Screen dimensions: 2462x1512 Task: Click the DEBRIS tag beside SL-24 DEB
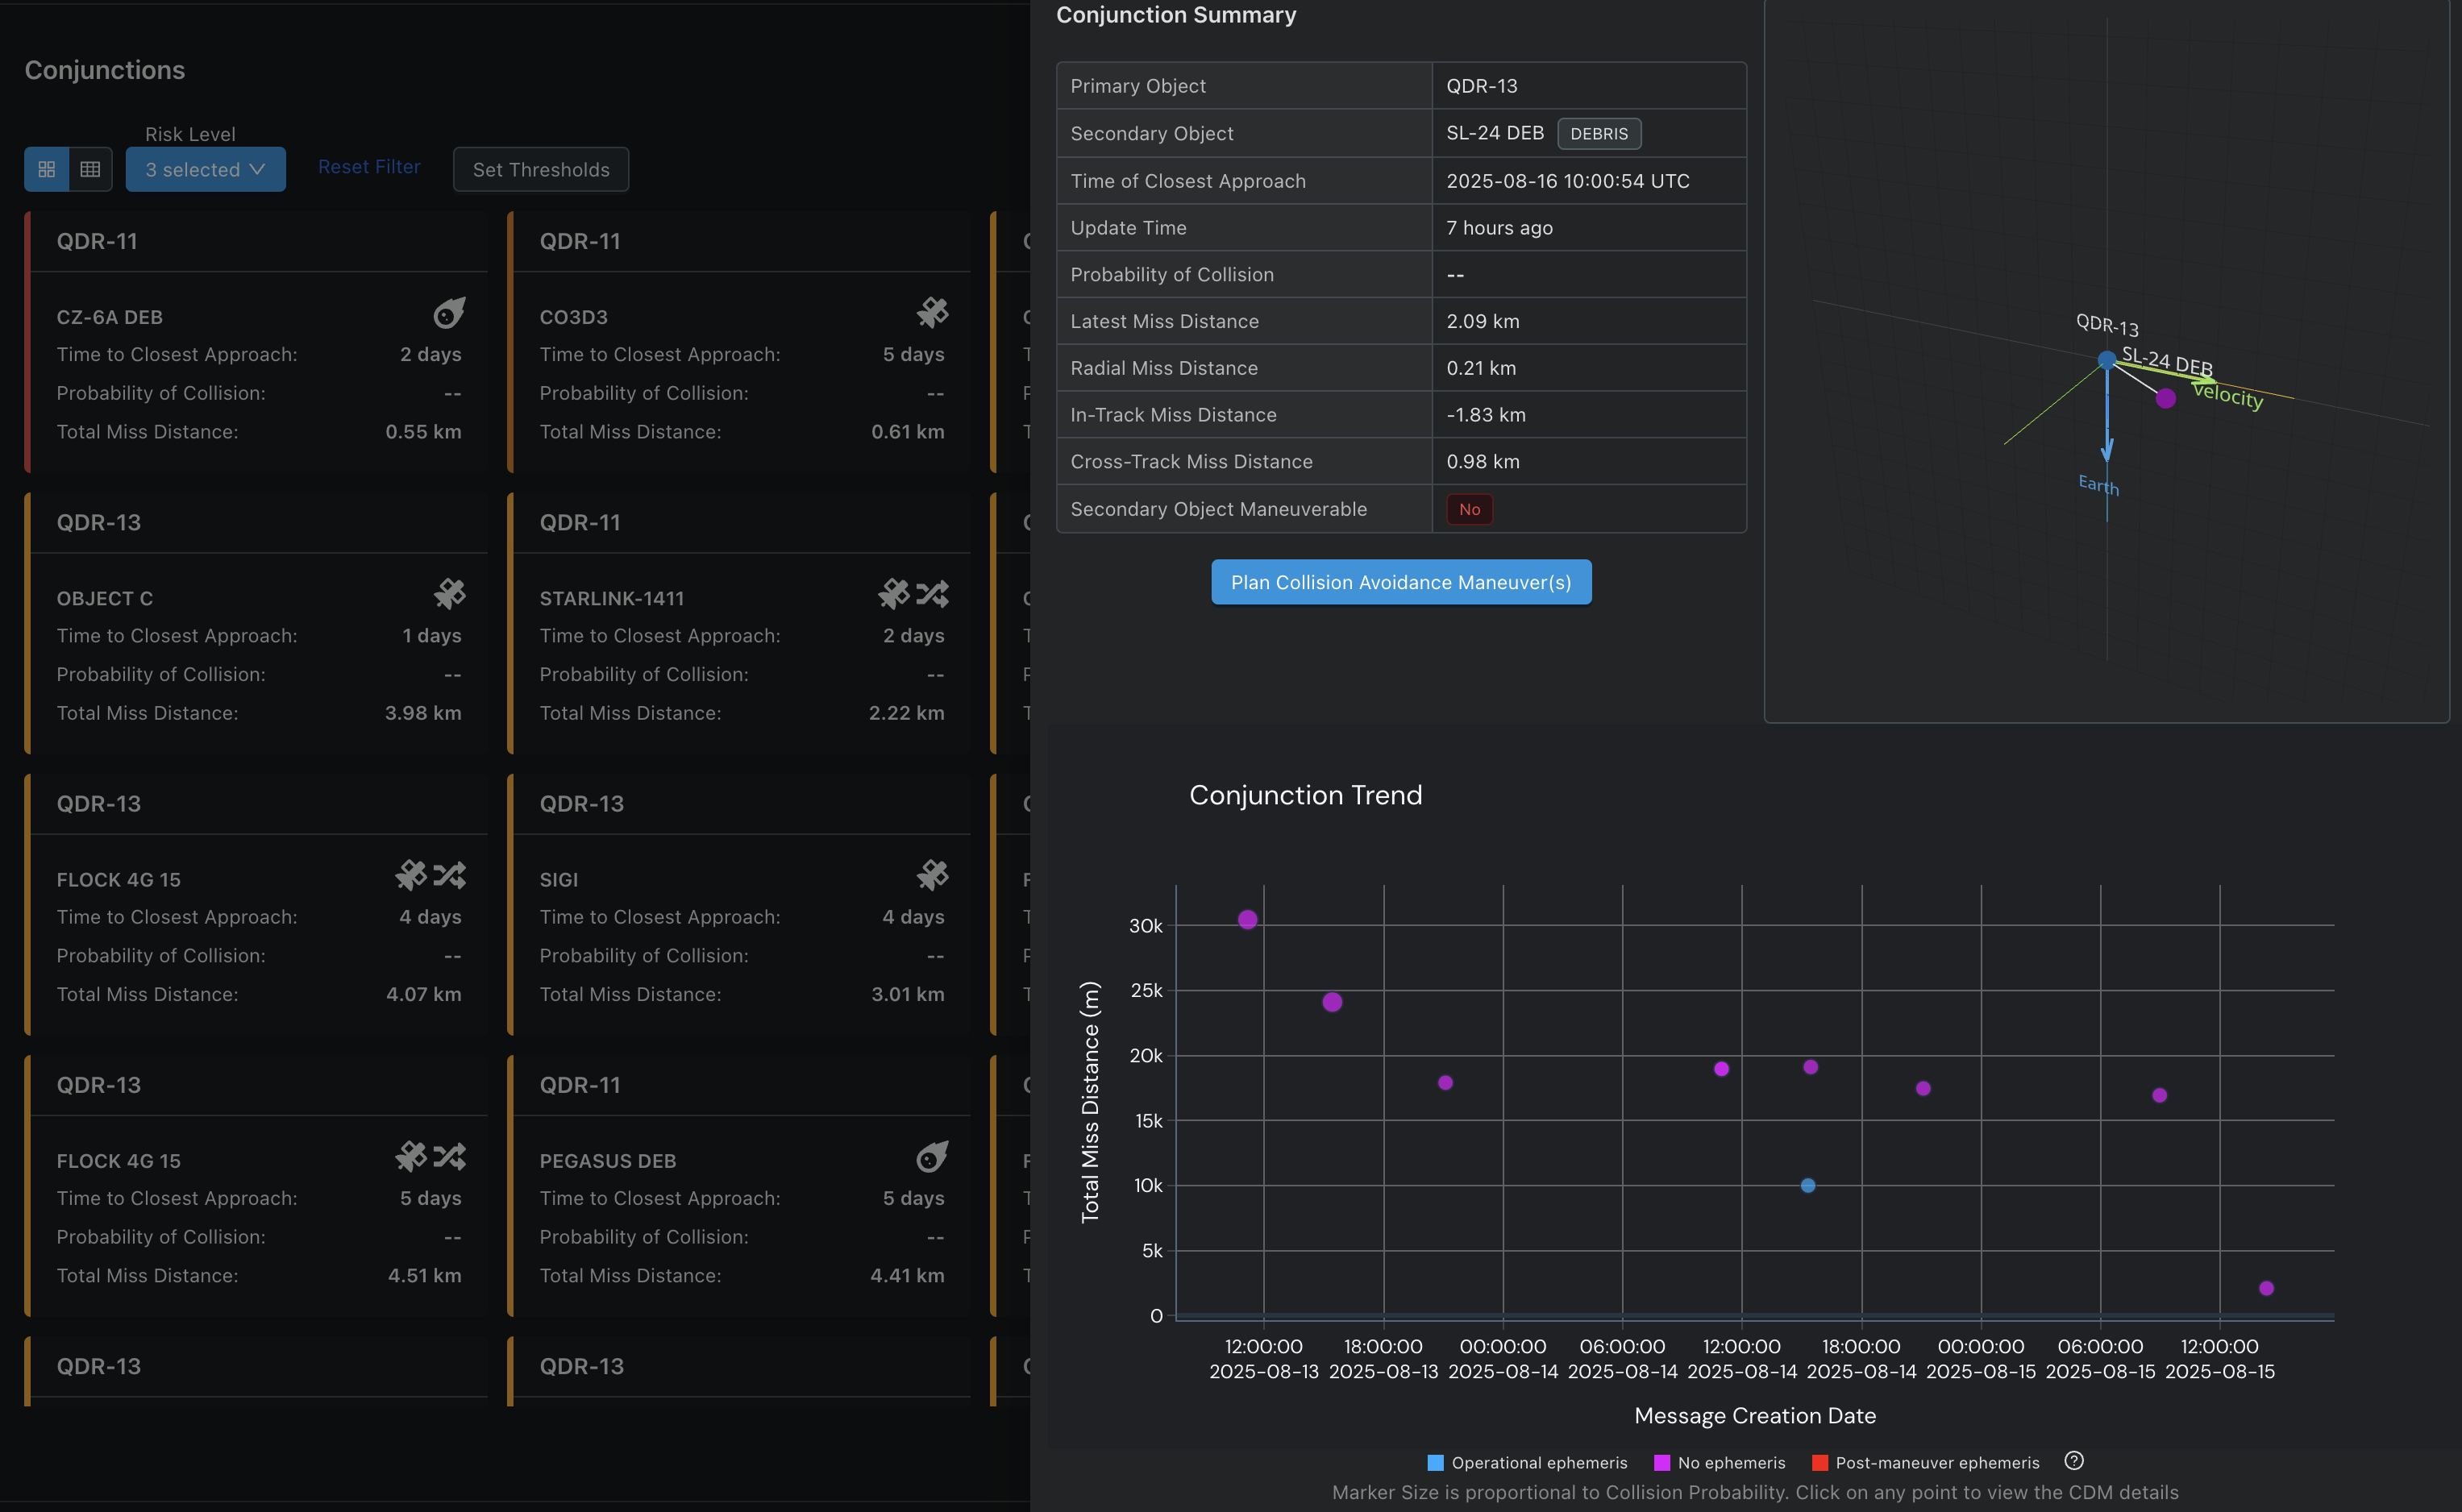point(1598,133)
